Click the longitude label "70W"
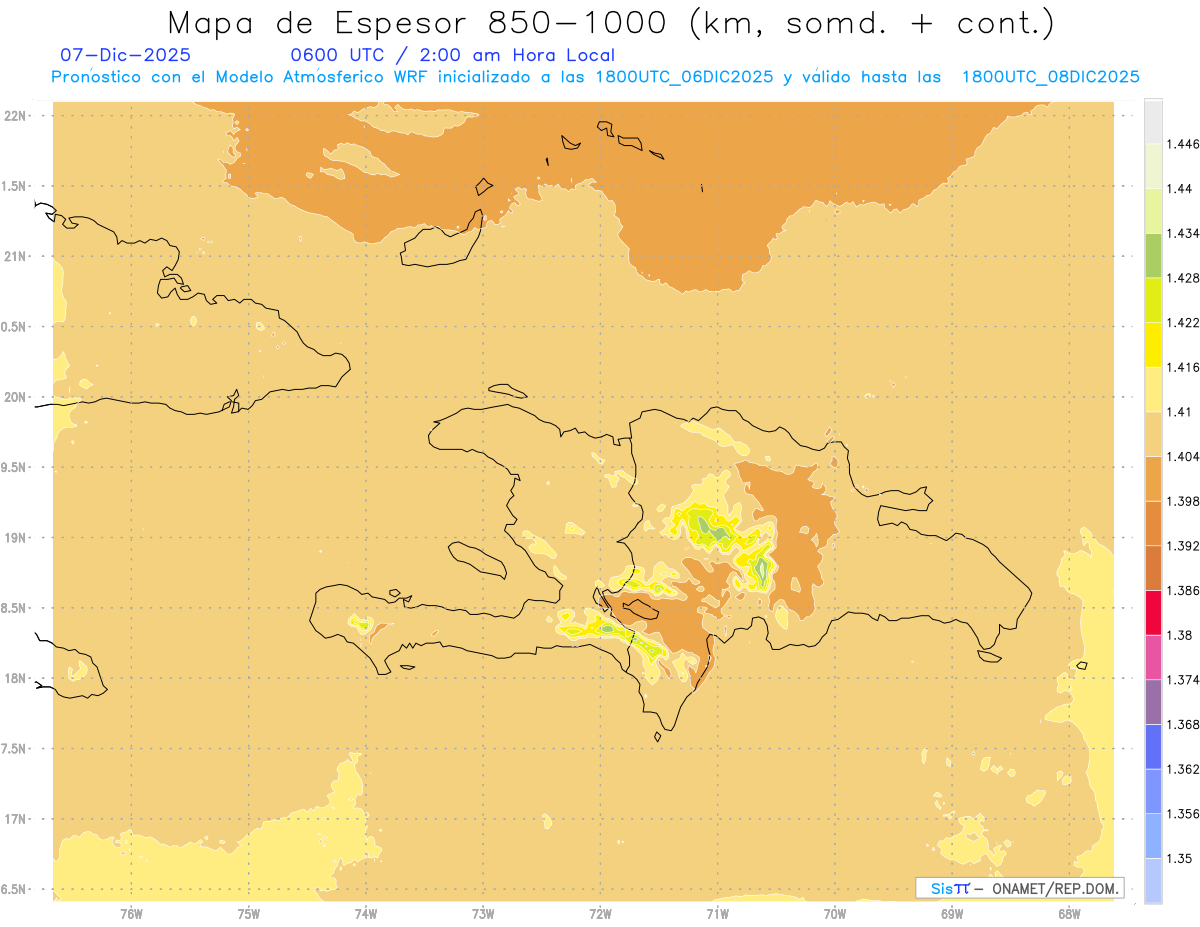This screenshot has height=927, width=1200. pos(835,913)
